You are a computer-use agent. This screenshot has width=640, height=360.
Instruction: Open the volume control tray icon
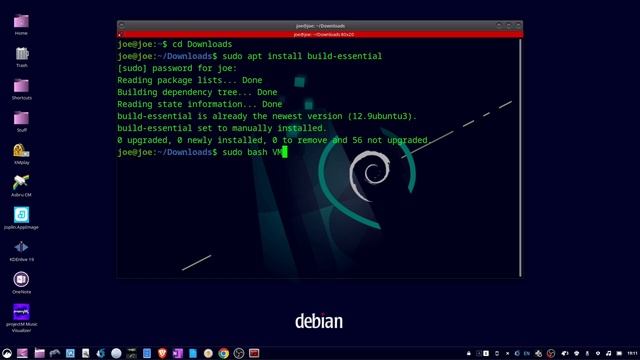pyautogui.click(x=564, y=353)
